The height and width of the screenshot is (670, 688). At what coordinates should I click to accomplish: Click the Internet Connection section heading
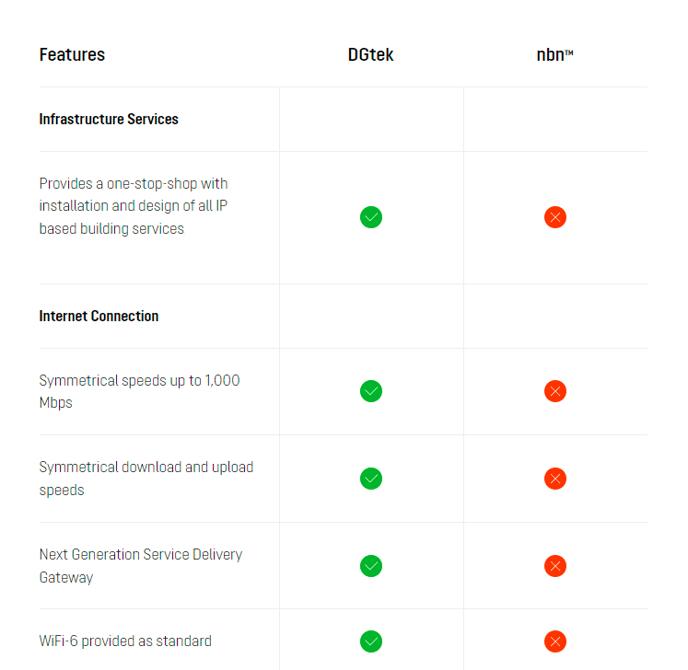coord(99,316)
